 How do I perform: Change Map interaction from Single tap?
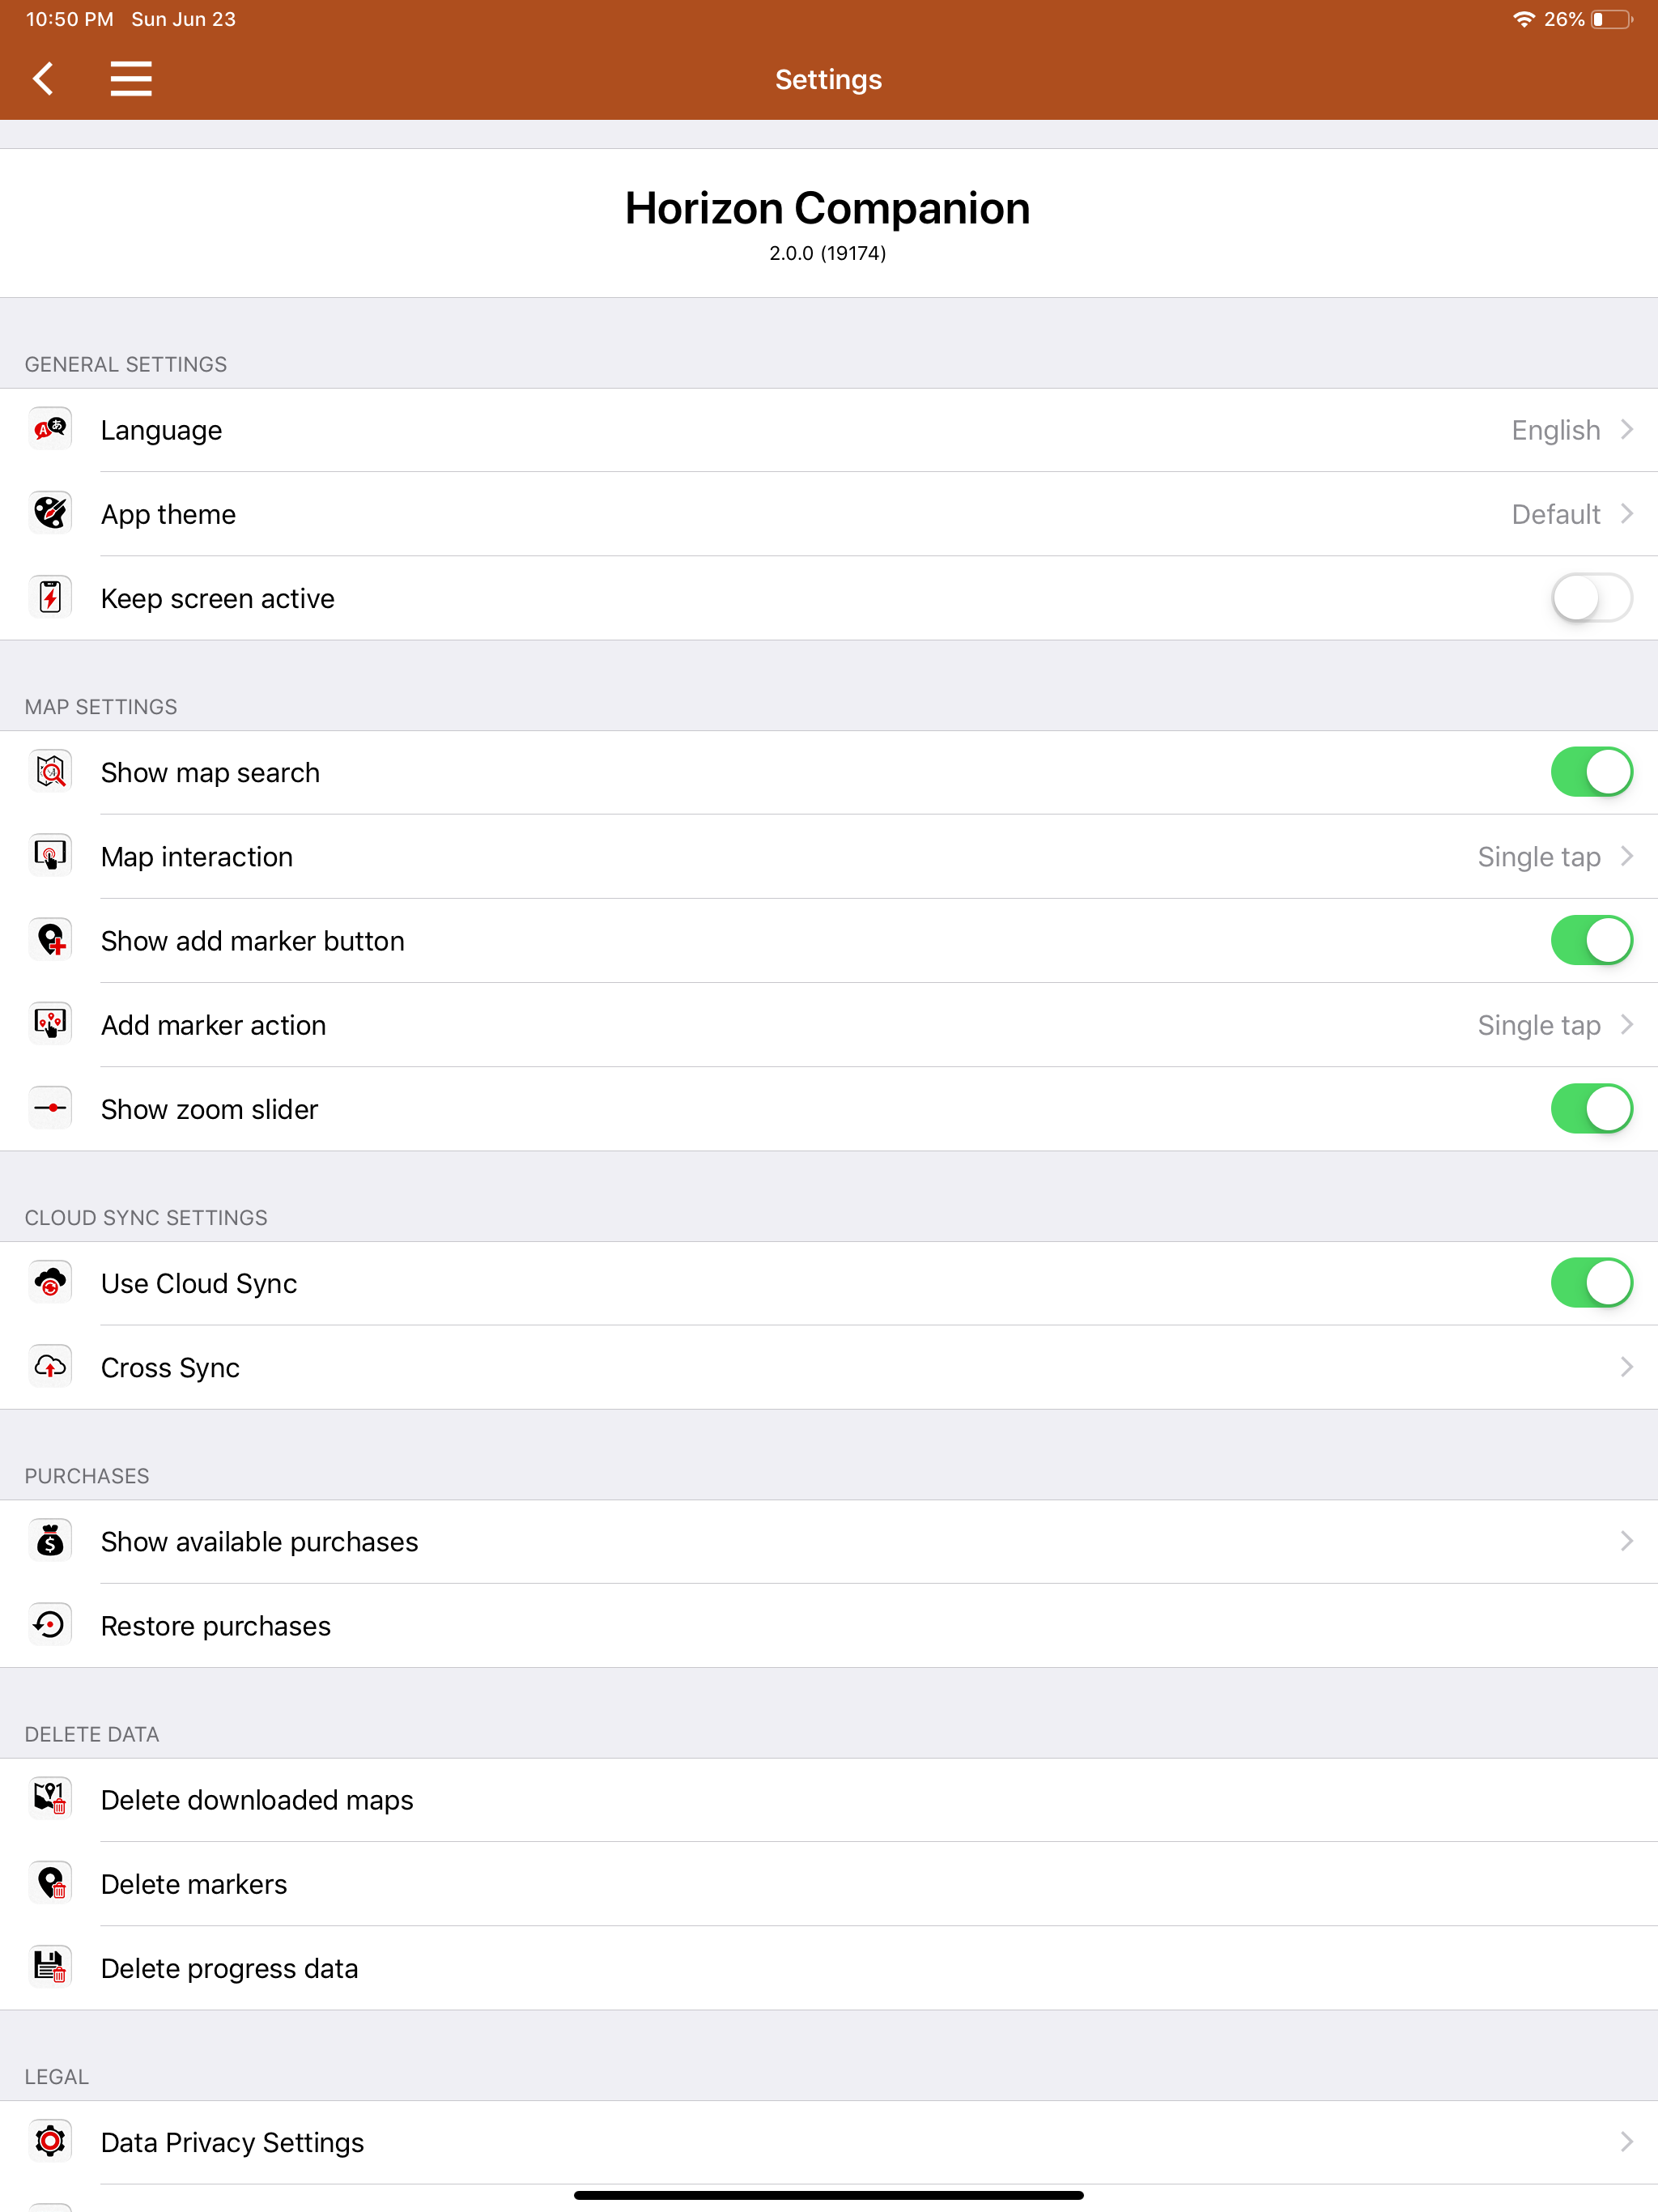pyautogui.click(x=829, y=857)
